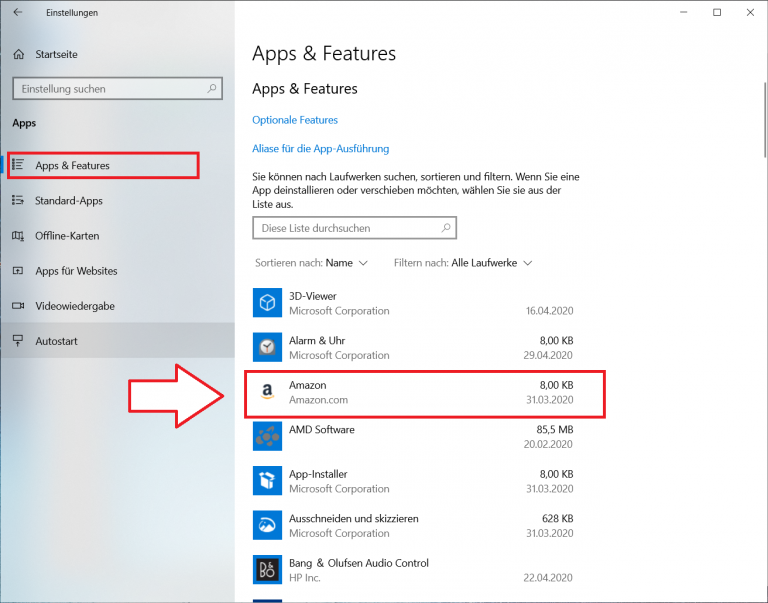768x603 pixels.
Task: Go to Startseite
Action: 56,54
